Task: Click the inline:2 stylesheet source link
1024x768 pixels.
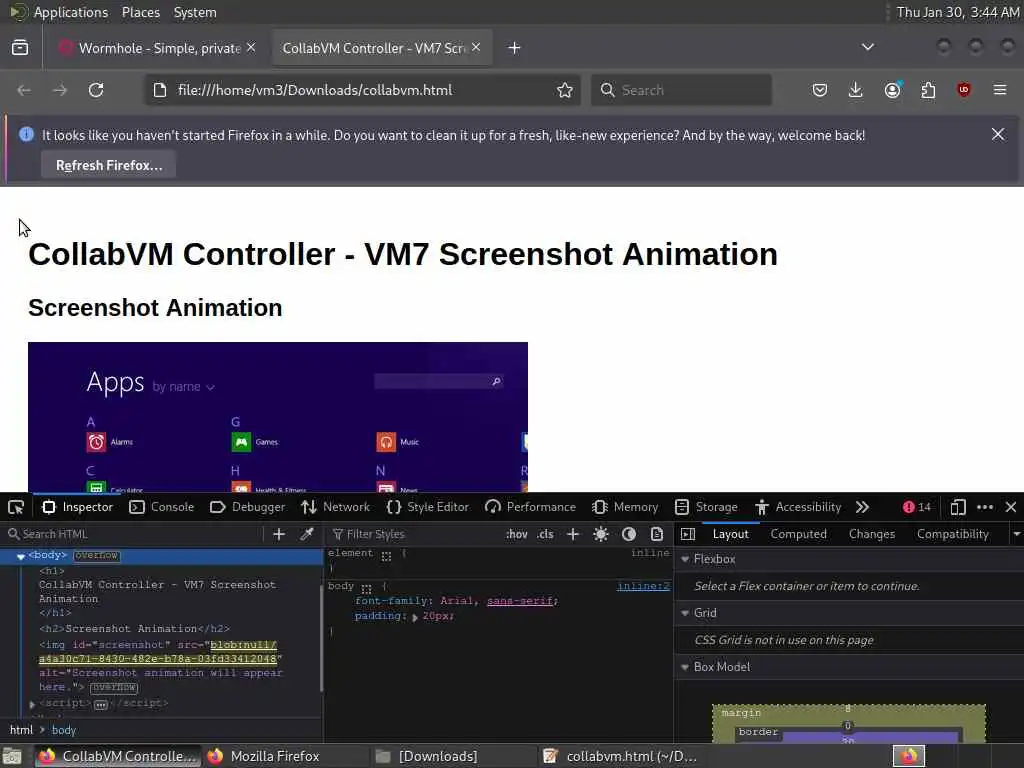Action: click(643, 586)
